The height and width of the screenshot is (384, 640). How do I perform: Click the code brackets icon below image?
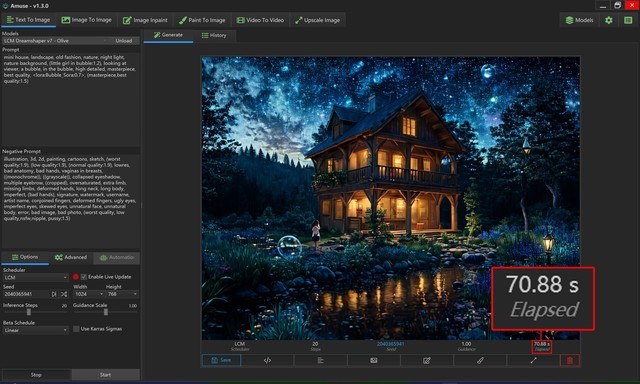[x=267, y=360]
